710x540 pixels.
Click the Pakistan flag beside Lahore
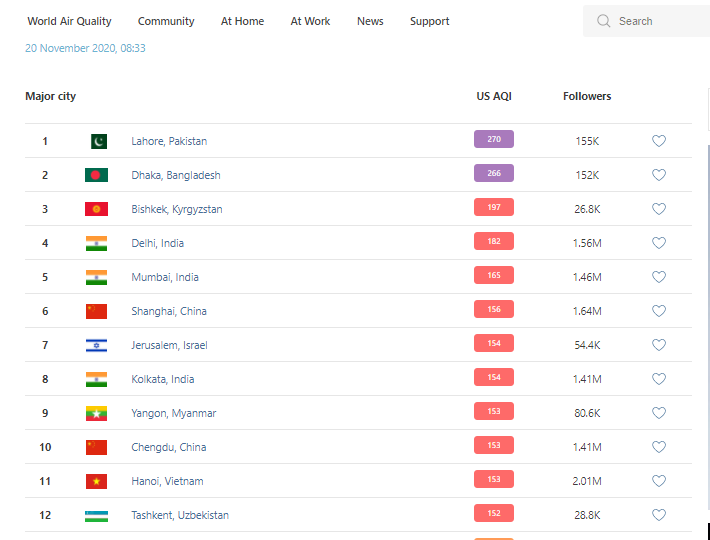point(97,141)
